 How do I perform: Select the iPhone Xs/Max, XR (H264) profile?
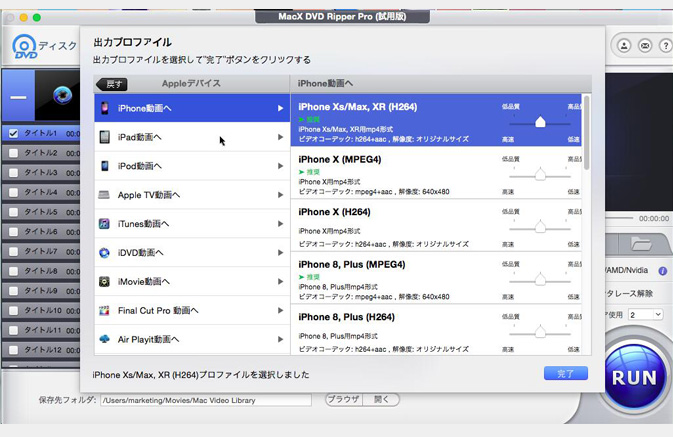click(436, 120)
